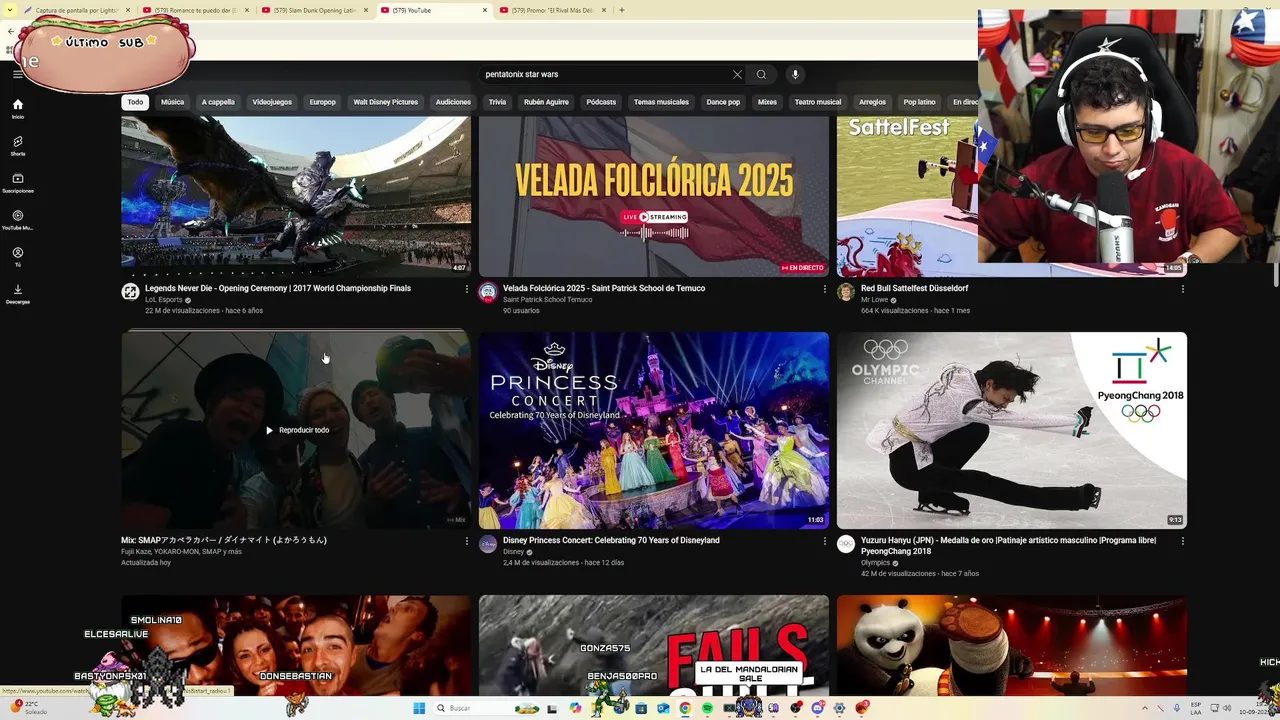Open the YouTube hamburger guide menu
The height and width of the screenshot is (720, 1280).
click(x=17, y=73)
